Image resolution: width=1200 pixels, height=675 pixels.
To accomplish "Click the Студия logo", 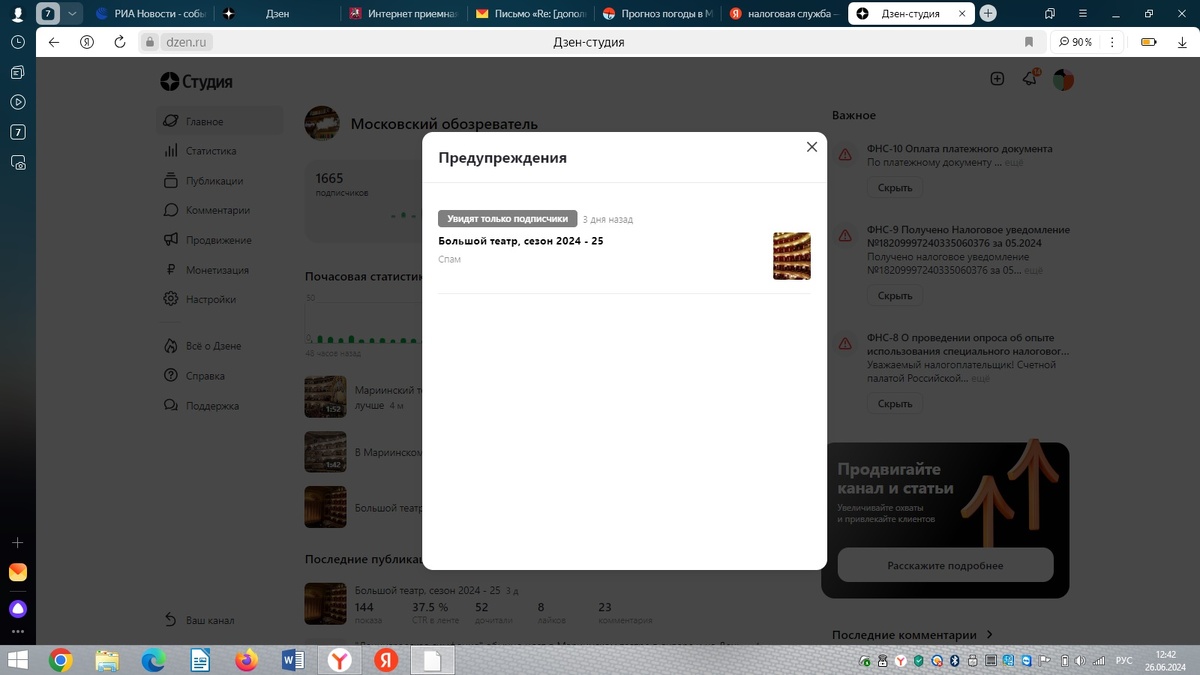I will [196, 82].
